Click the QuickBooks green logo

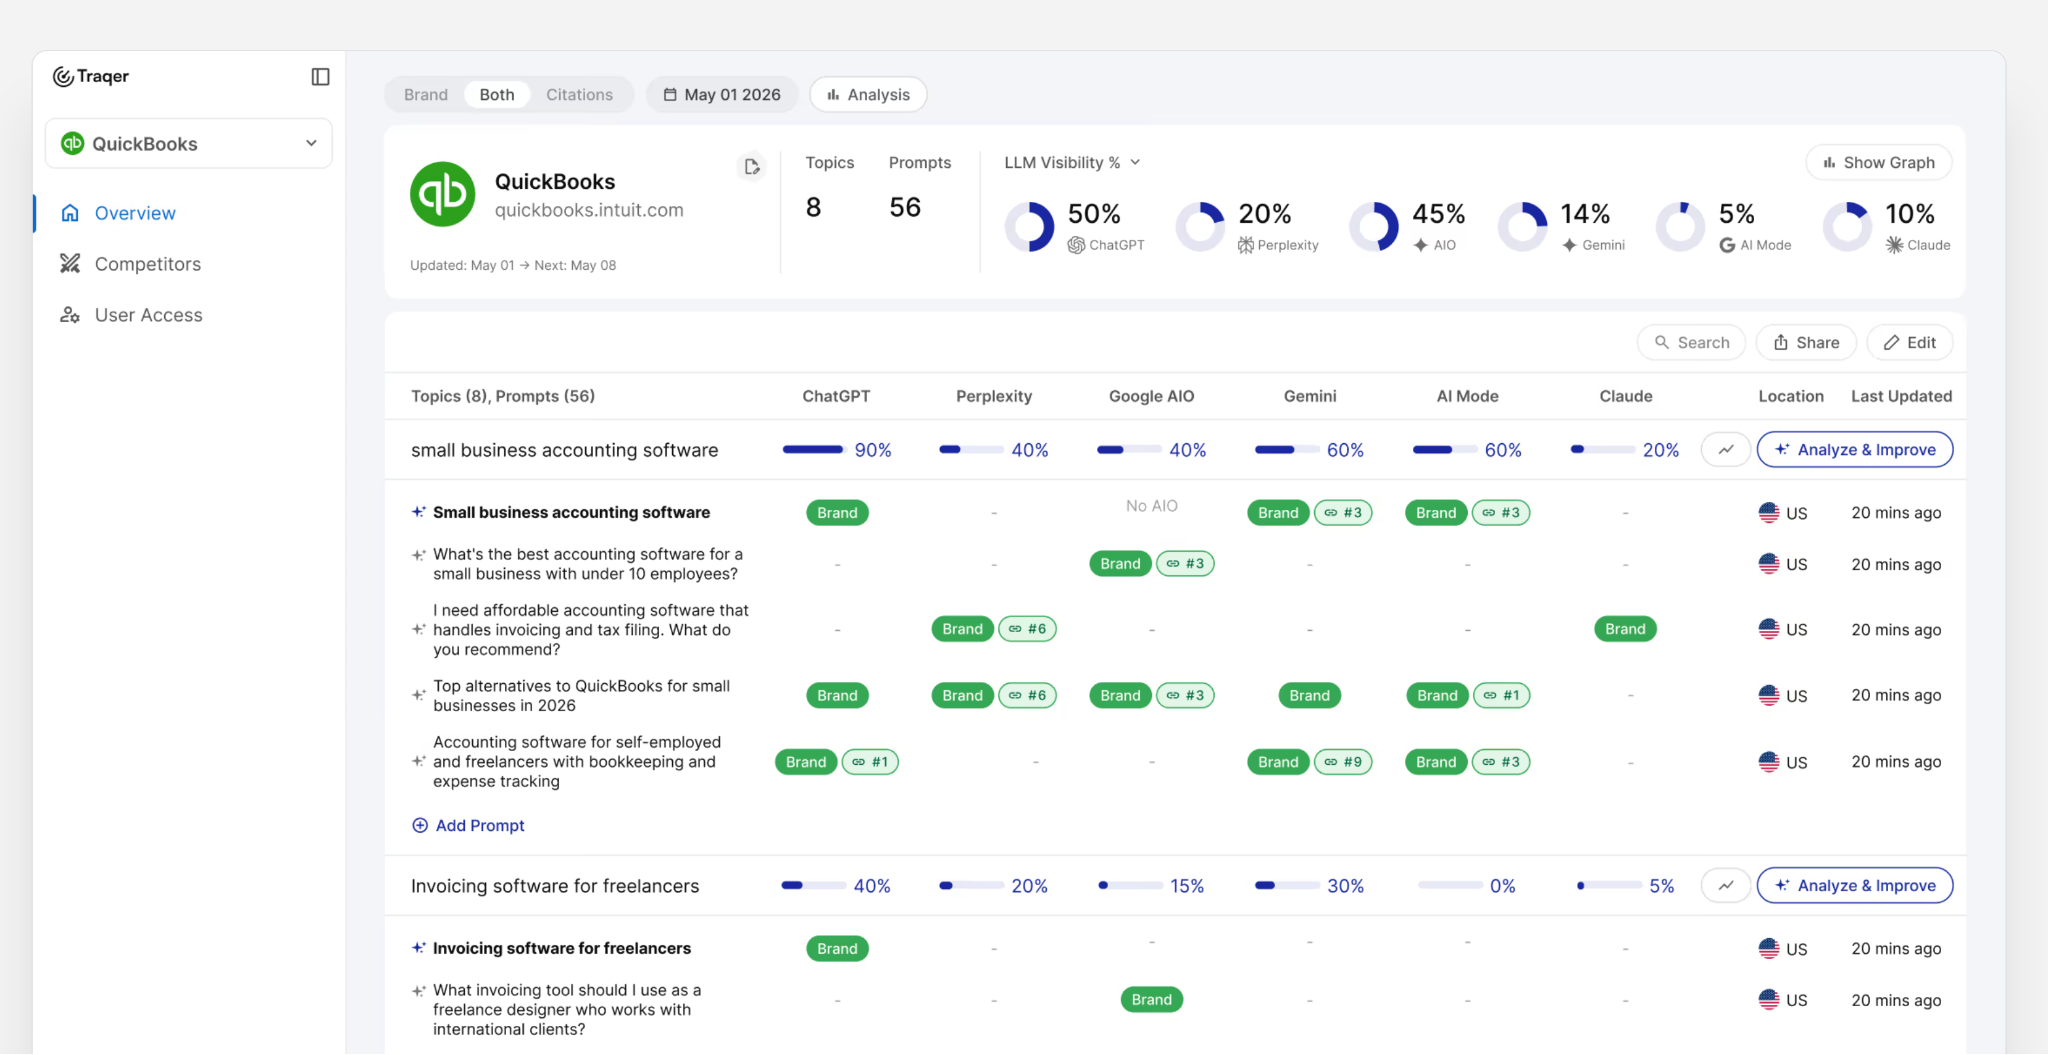click(442, 194)
